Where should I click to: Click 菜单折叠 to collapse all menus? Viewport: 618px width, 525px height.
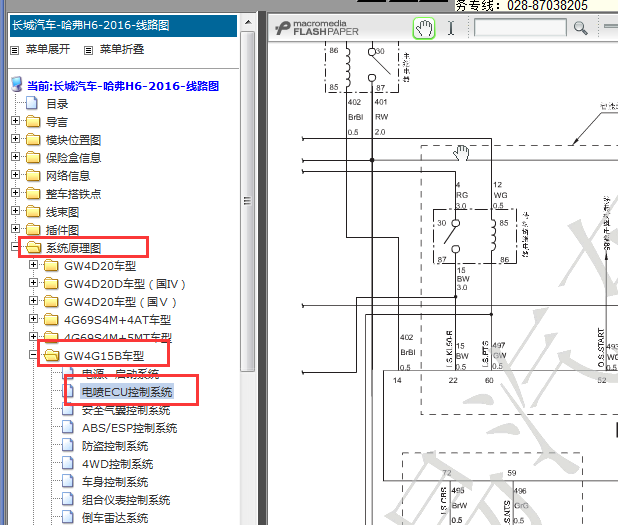click(x=122, y=49)
